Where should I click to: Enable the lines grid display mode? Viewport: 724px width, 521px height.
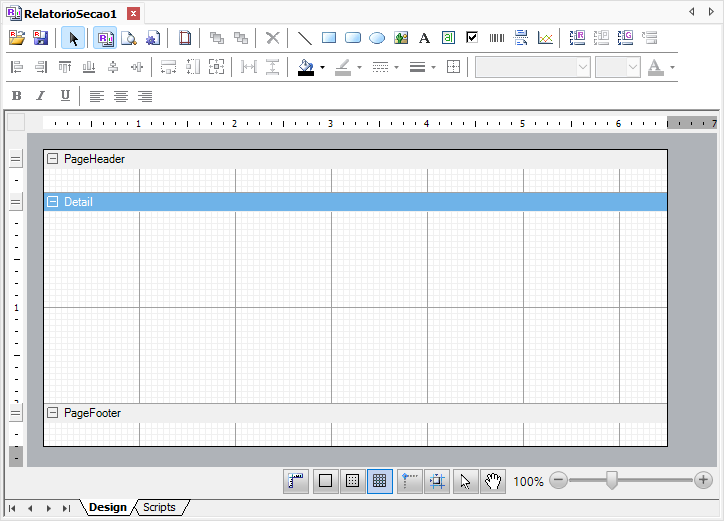point(380,481)
